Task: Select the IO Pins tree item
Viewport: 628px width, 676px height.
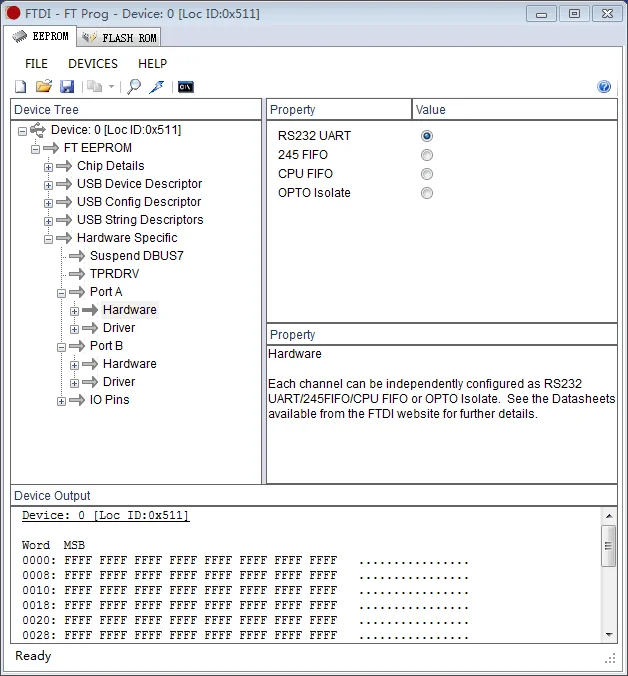Action: click(109, 400)
